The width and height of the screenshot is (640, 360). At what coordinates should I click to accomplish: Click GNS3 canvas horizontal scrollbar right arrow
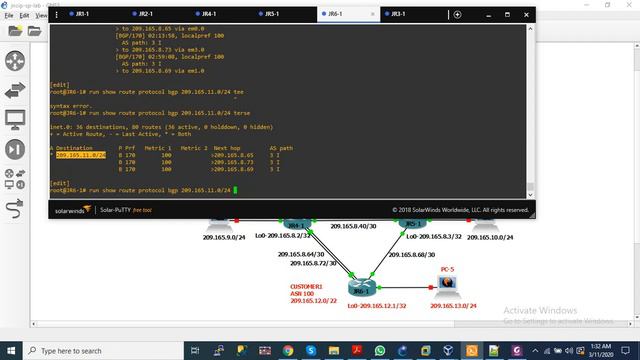click(630, 324)
